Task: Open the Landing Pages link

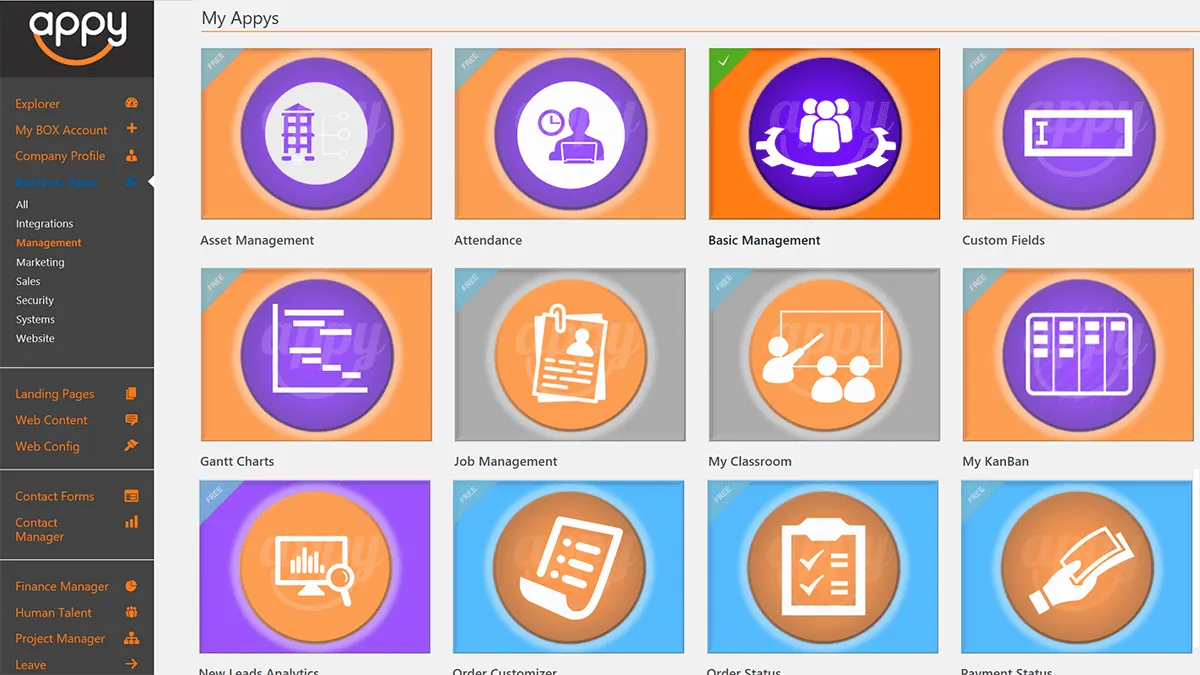Action: pos(55,394)
